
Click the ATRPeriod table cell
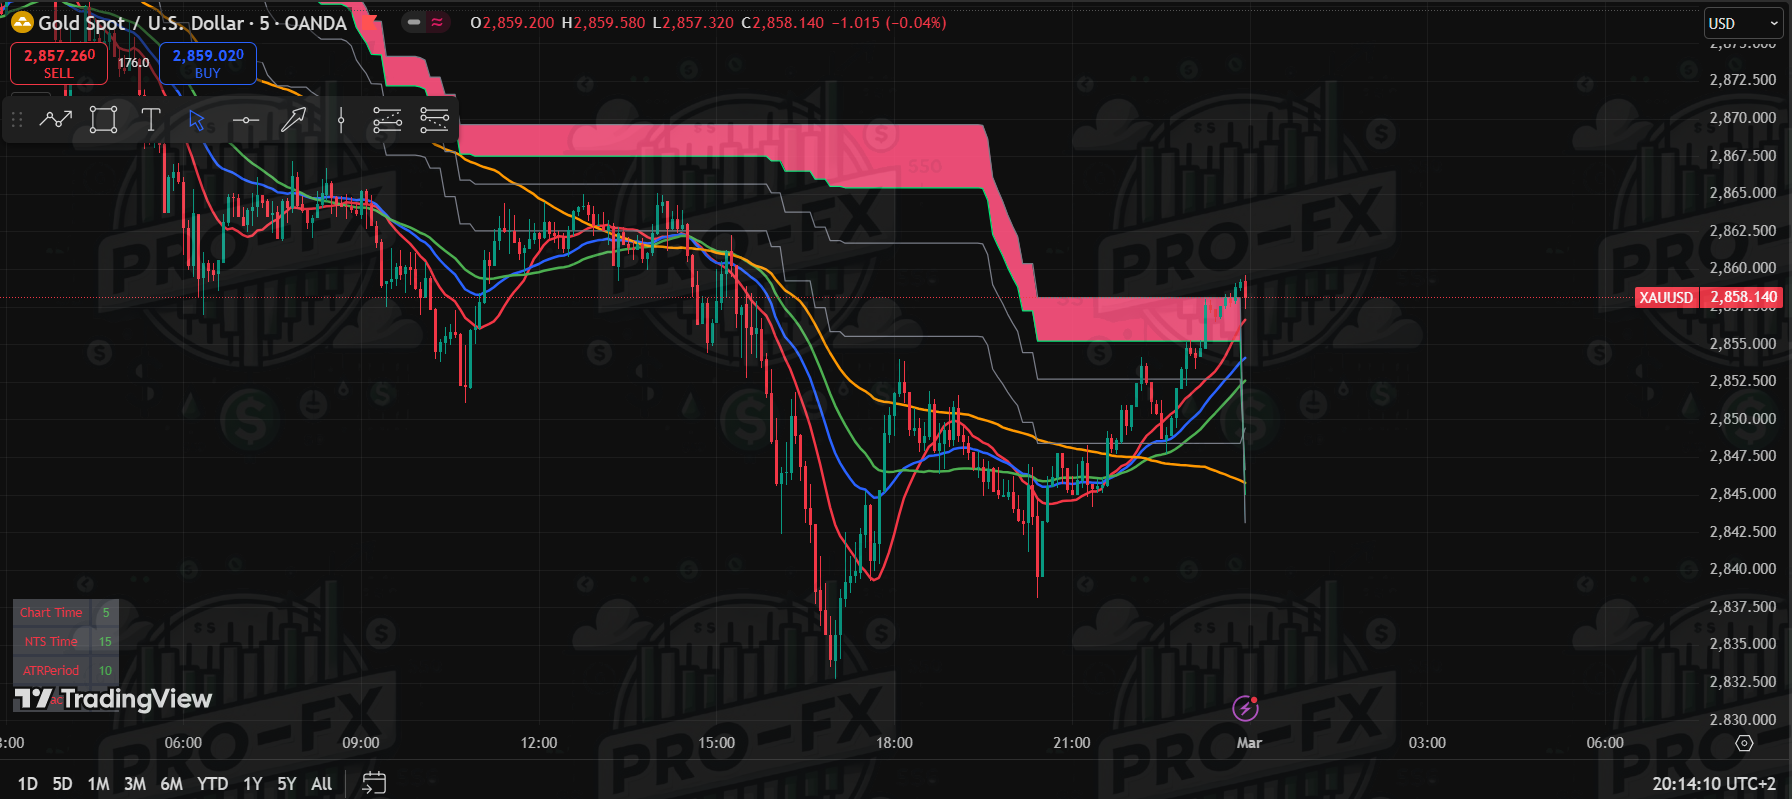pos(51,670)
